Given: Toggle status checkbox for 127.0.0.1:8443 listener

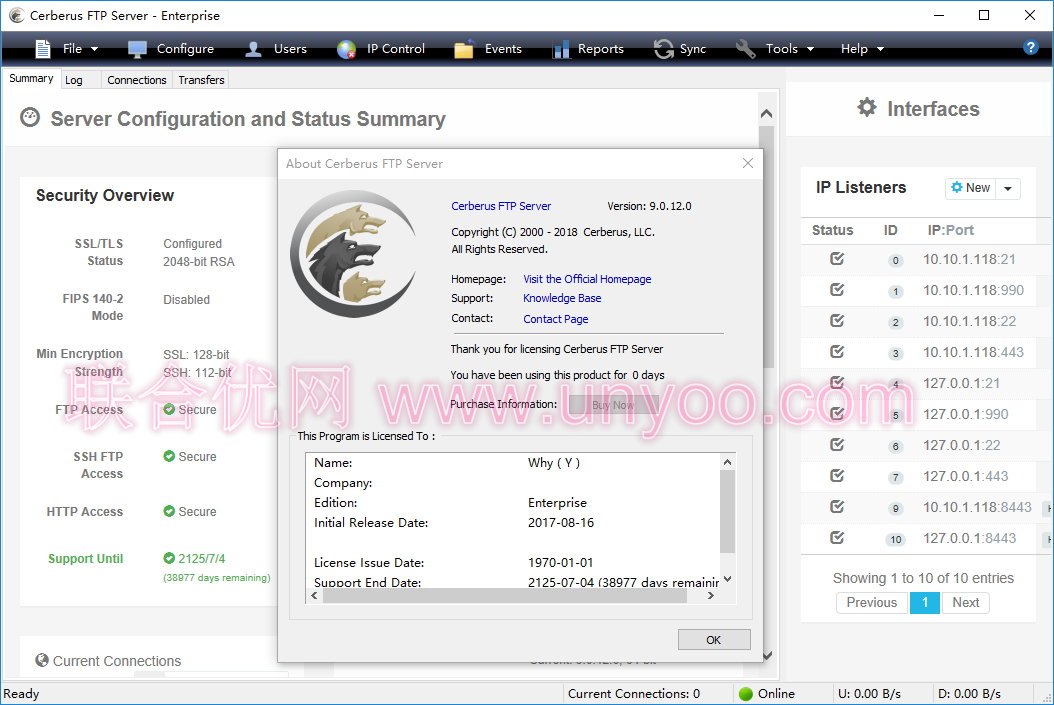Looking at the screenshot, I should point(837,538).
